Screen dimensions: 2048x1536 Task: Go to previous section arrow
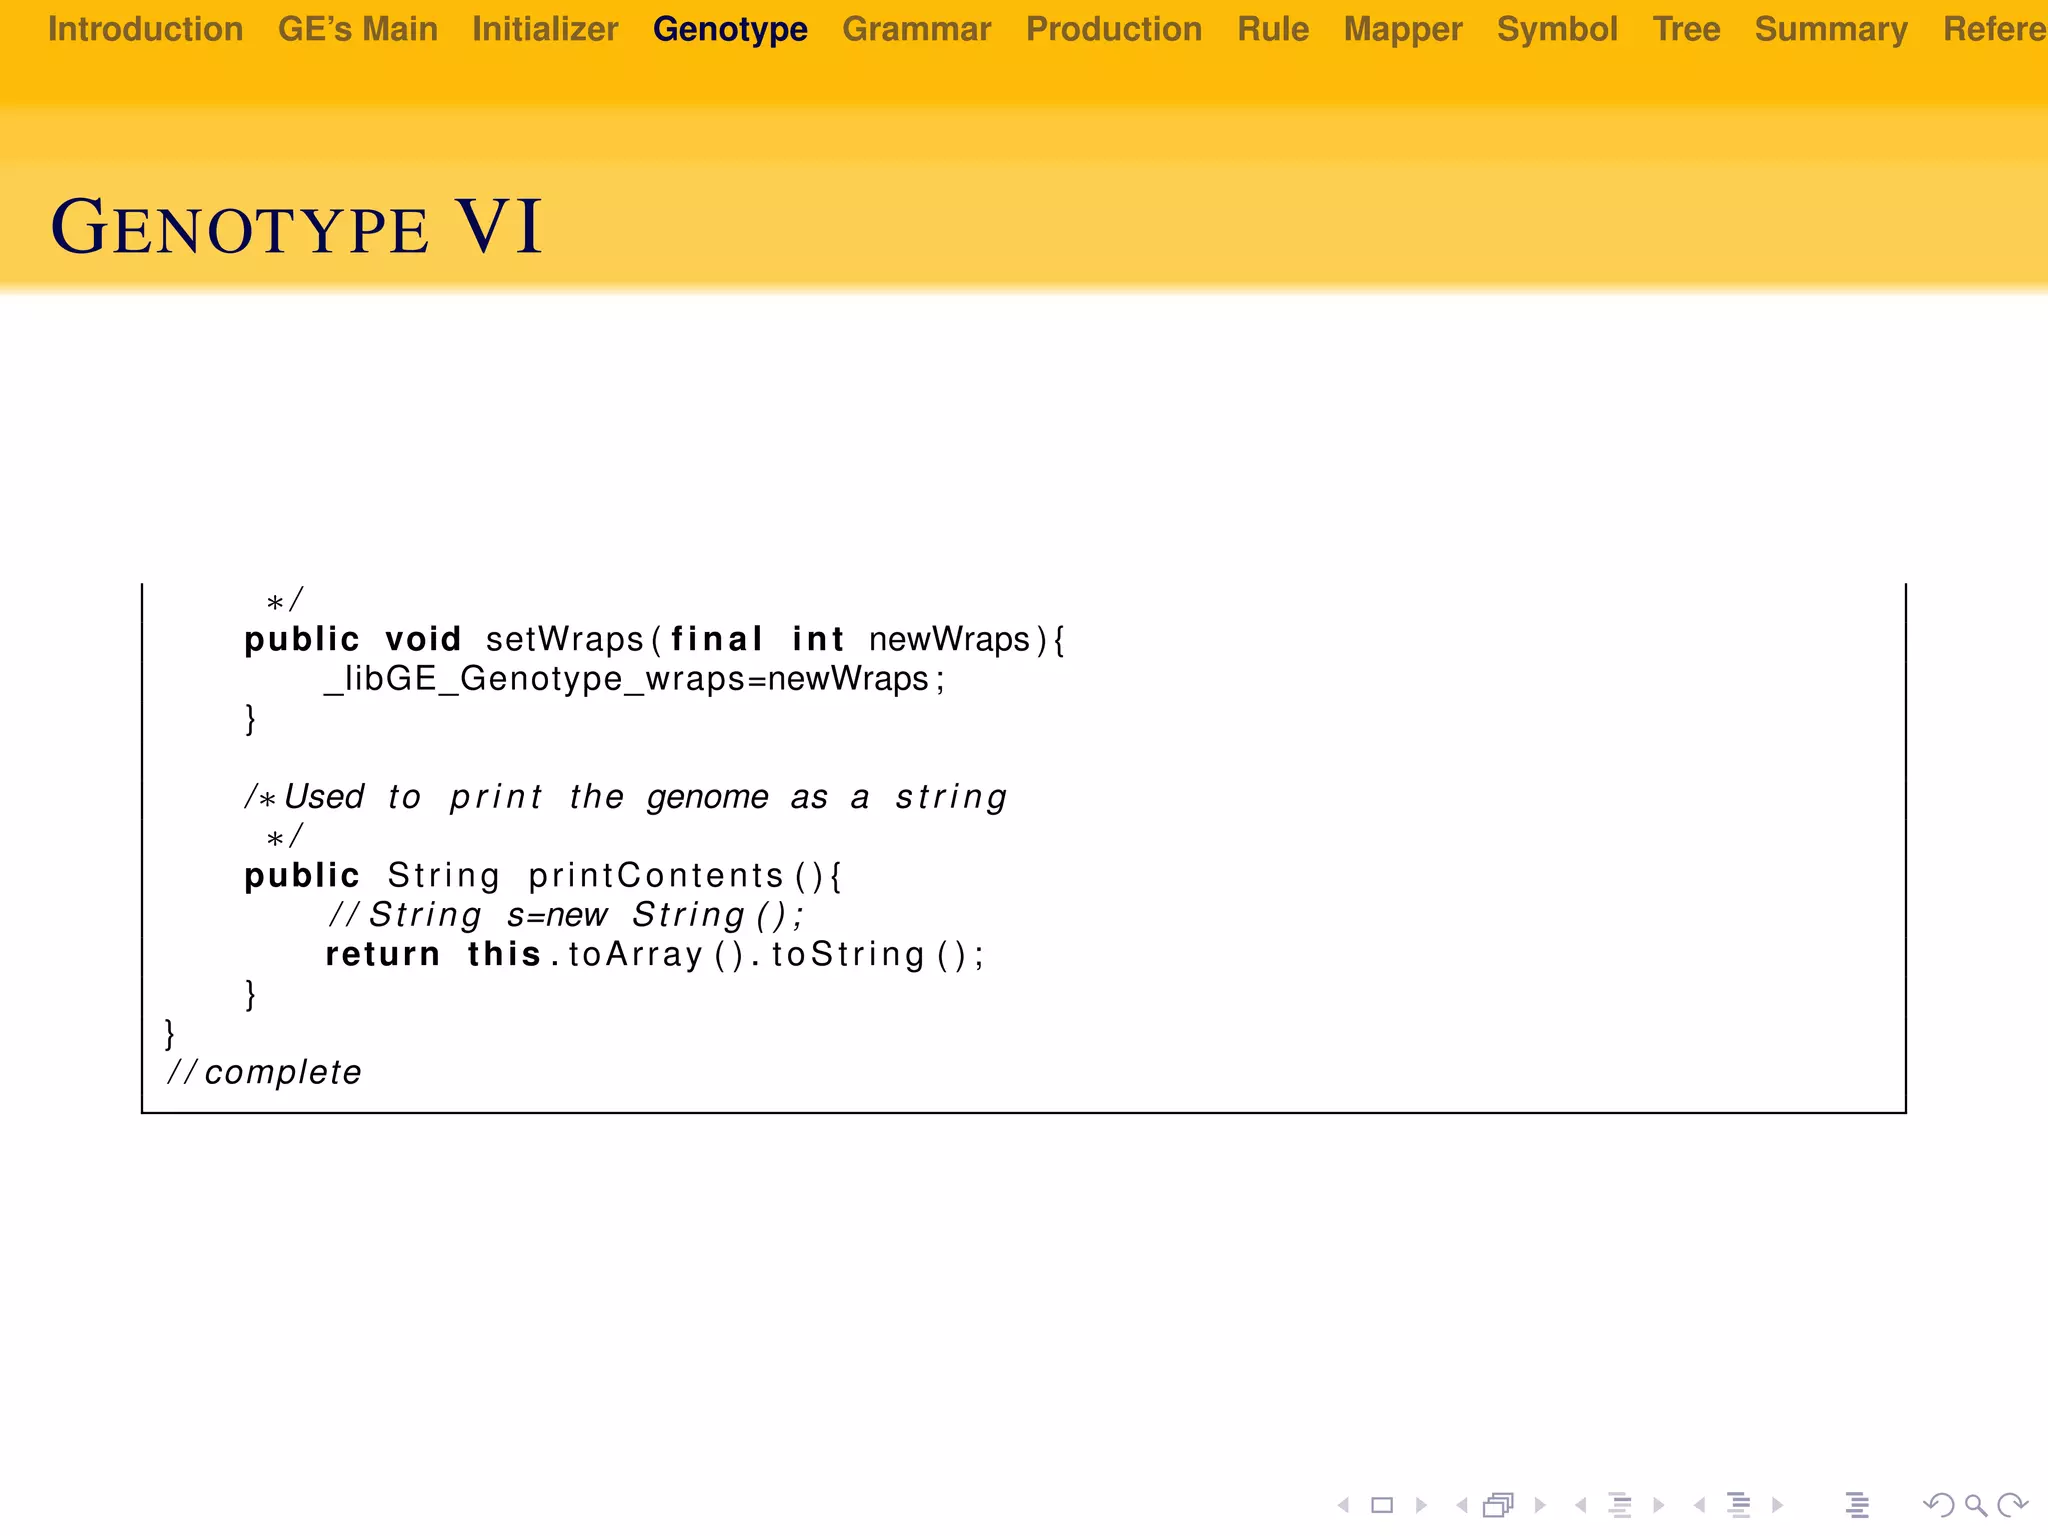pos(1699,1505)
